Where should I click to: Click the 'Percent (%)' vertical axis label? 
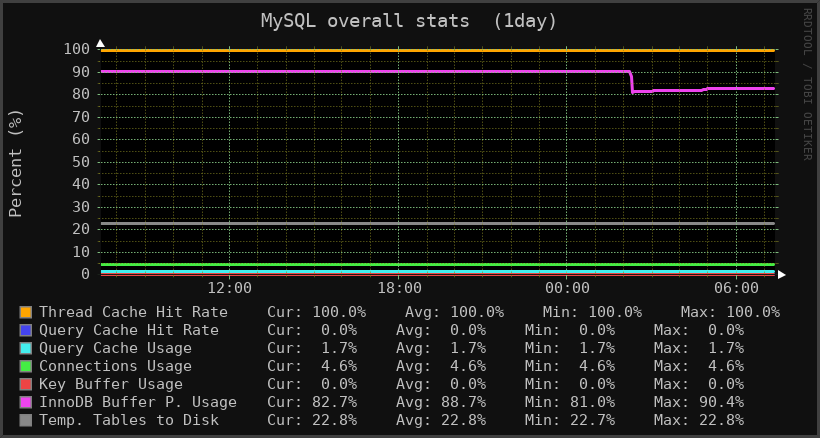(16, 163)
